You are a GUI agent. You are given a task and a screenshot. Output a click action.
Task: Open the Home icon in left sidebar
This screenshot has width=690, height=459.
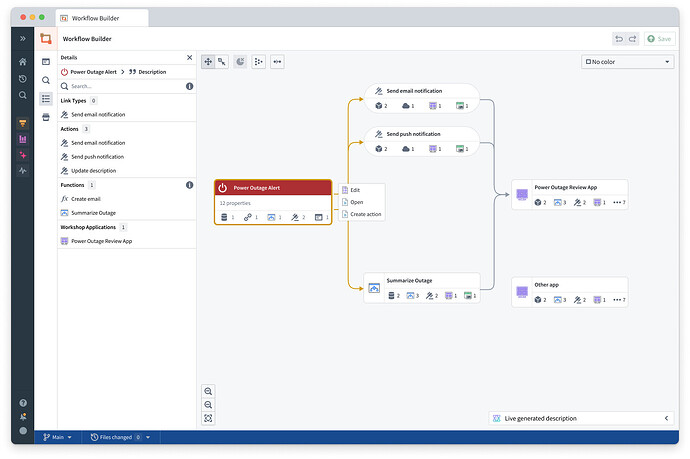[23, 62]
